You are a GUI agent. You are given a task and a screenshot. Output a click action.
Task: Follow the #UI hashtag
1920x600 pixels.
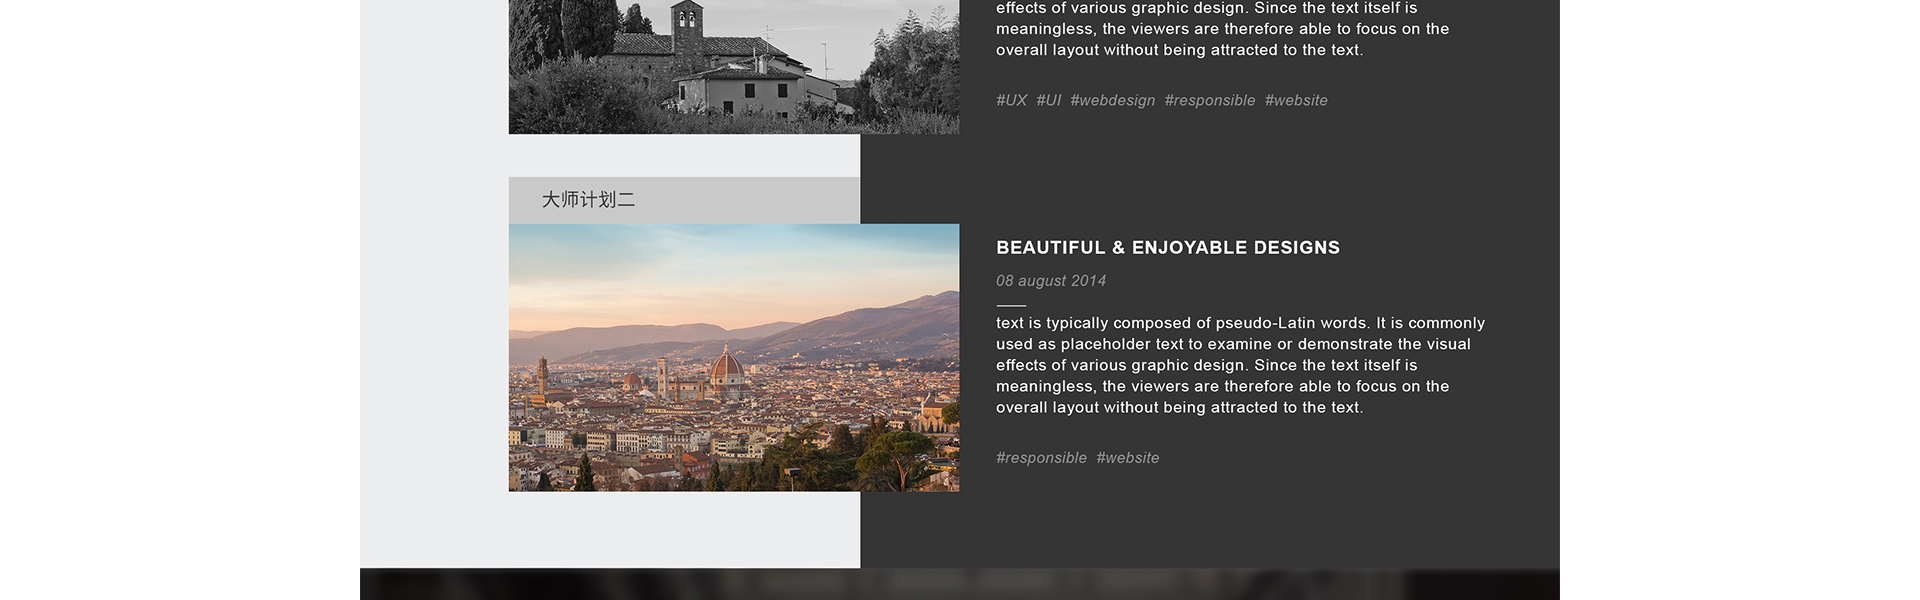pyautogui.click(x=1048, y=100)
